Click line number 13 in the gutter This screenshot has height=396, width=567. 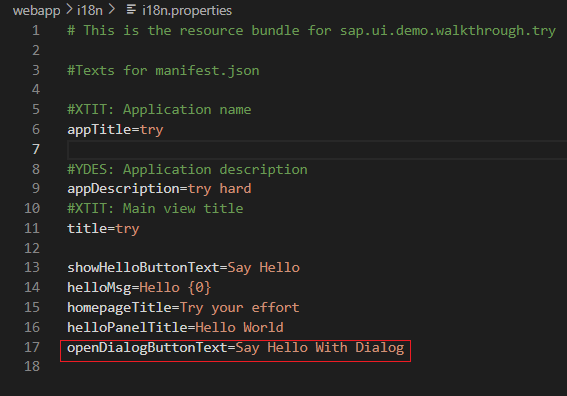32,268
